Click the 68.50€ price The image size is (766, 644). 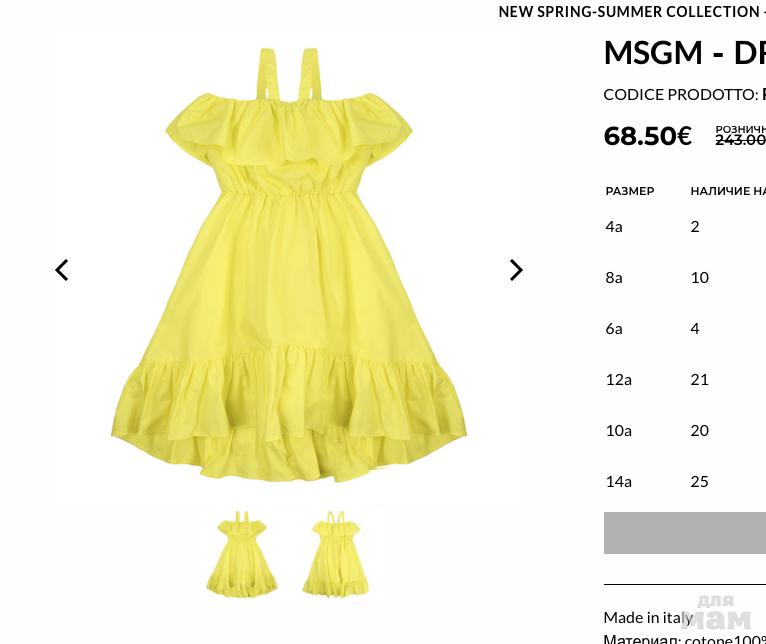click(648, 136)
